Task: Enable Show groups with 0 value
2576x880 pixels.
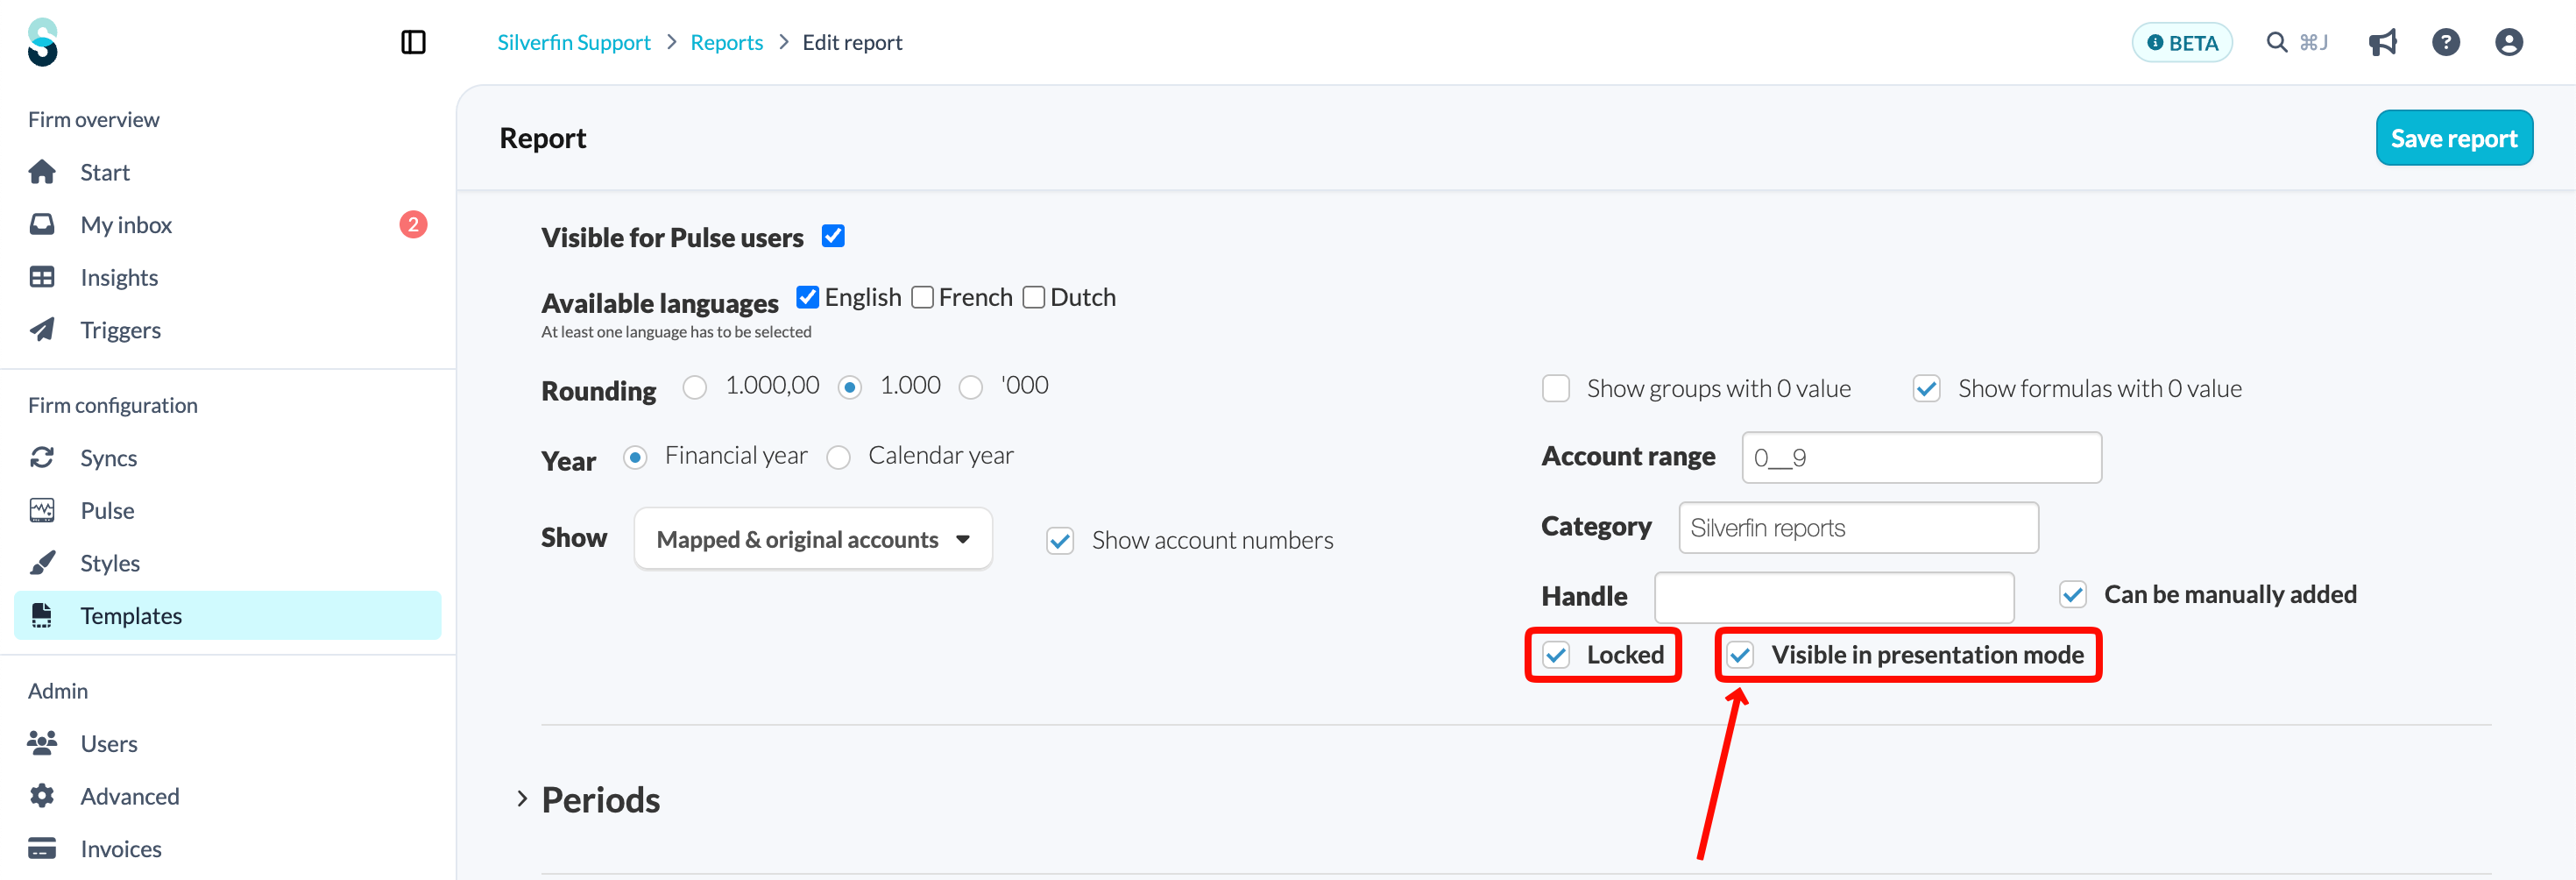Action: 1556,388
